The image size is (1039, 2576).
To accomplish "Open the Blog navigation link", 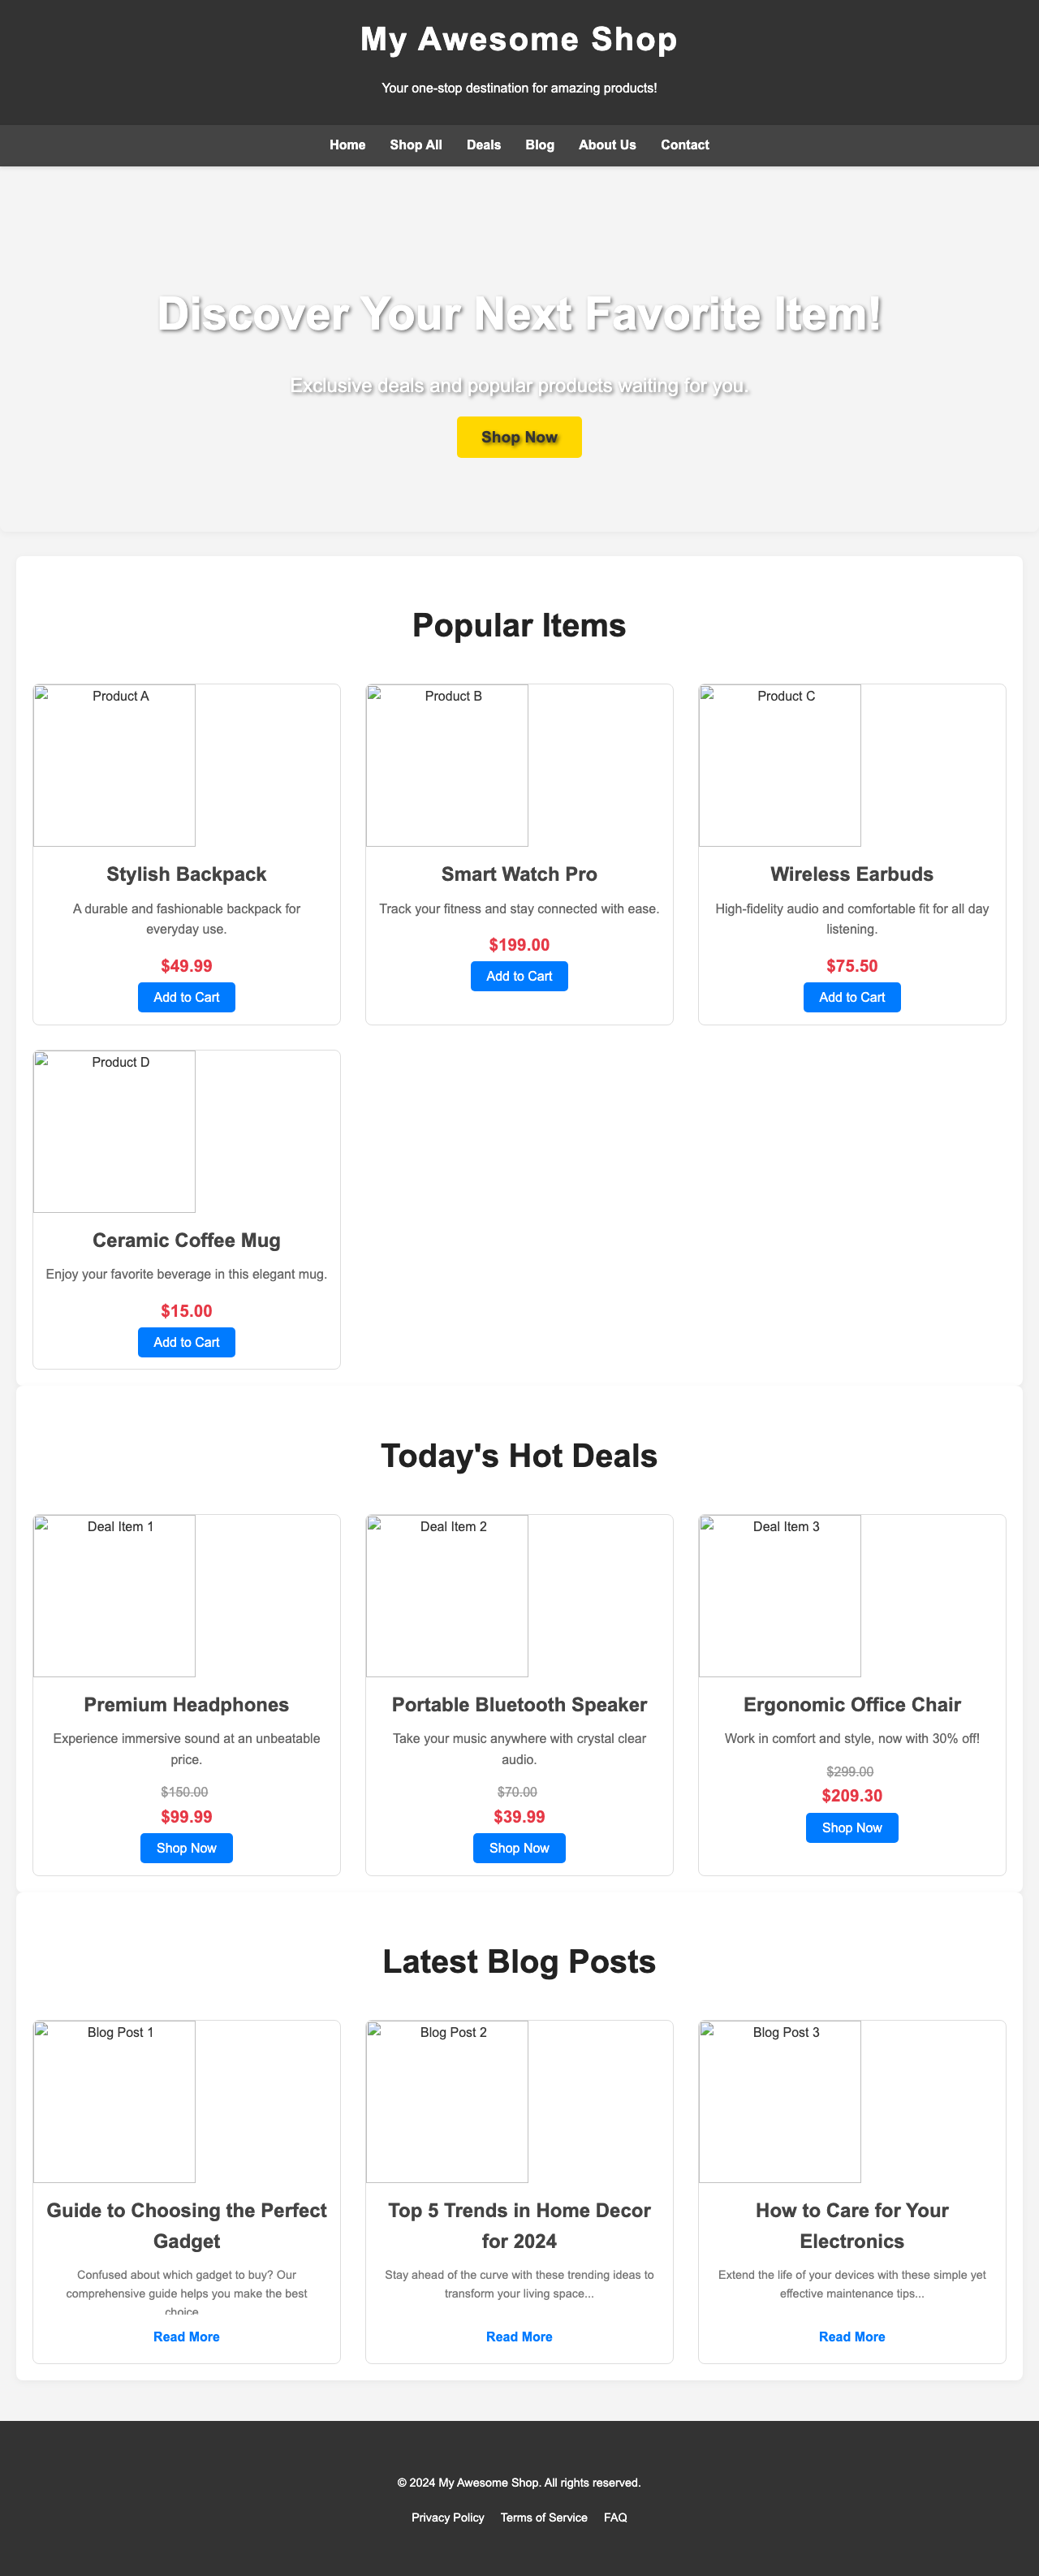I will (x=539, y=145).
